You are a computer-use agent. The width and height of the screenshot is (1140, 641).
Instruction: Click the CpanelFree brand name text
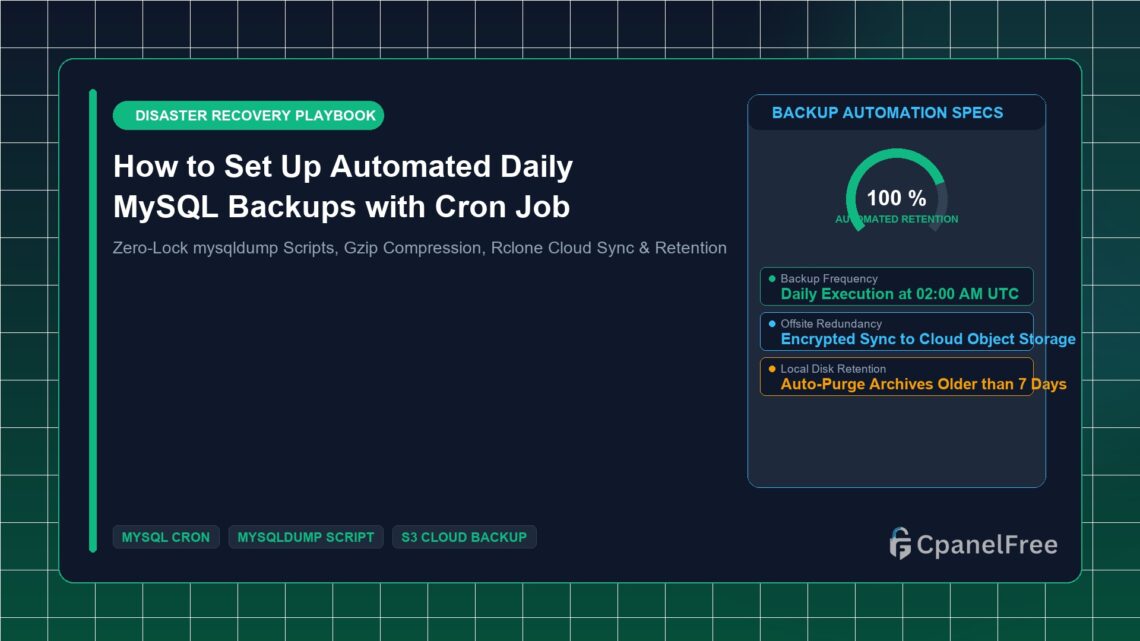(987, 544)
